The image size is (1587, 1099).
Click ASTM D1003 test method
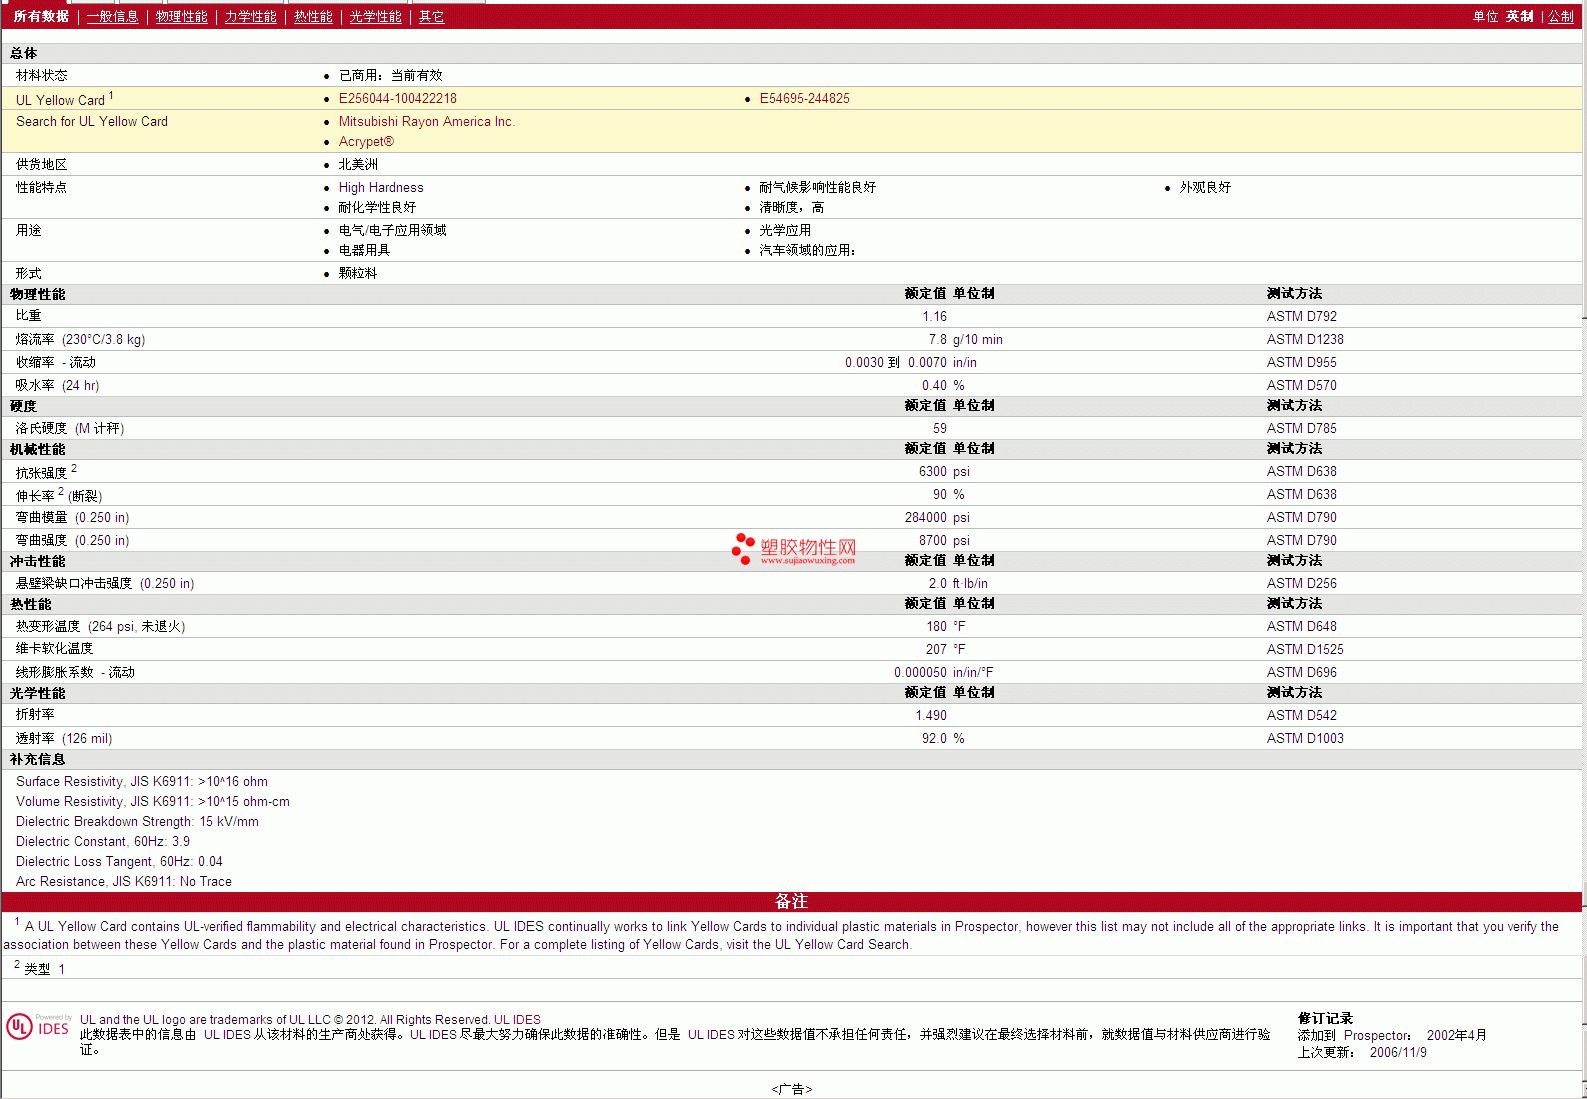1305,739
